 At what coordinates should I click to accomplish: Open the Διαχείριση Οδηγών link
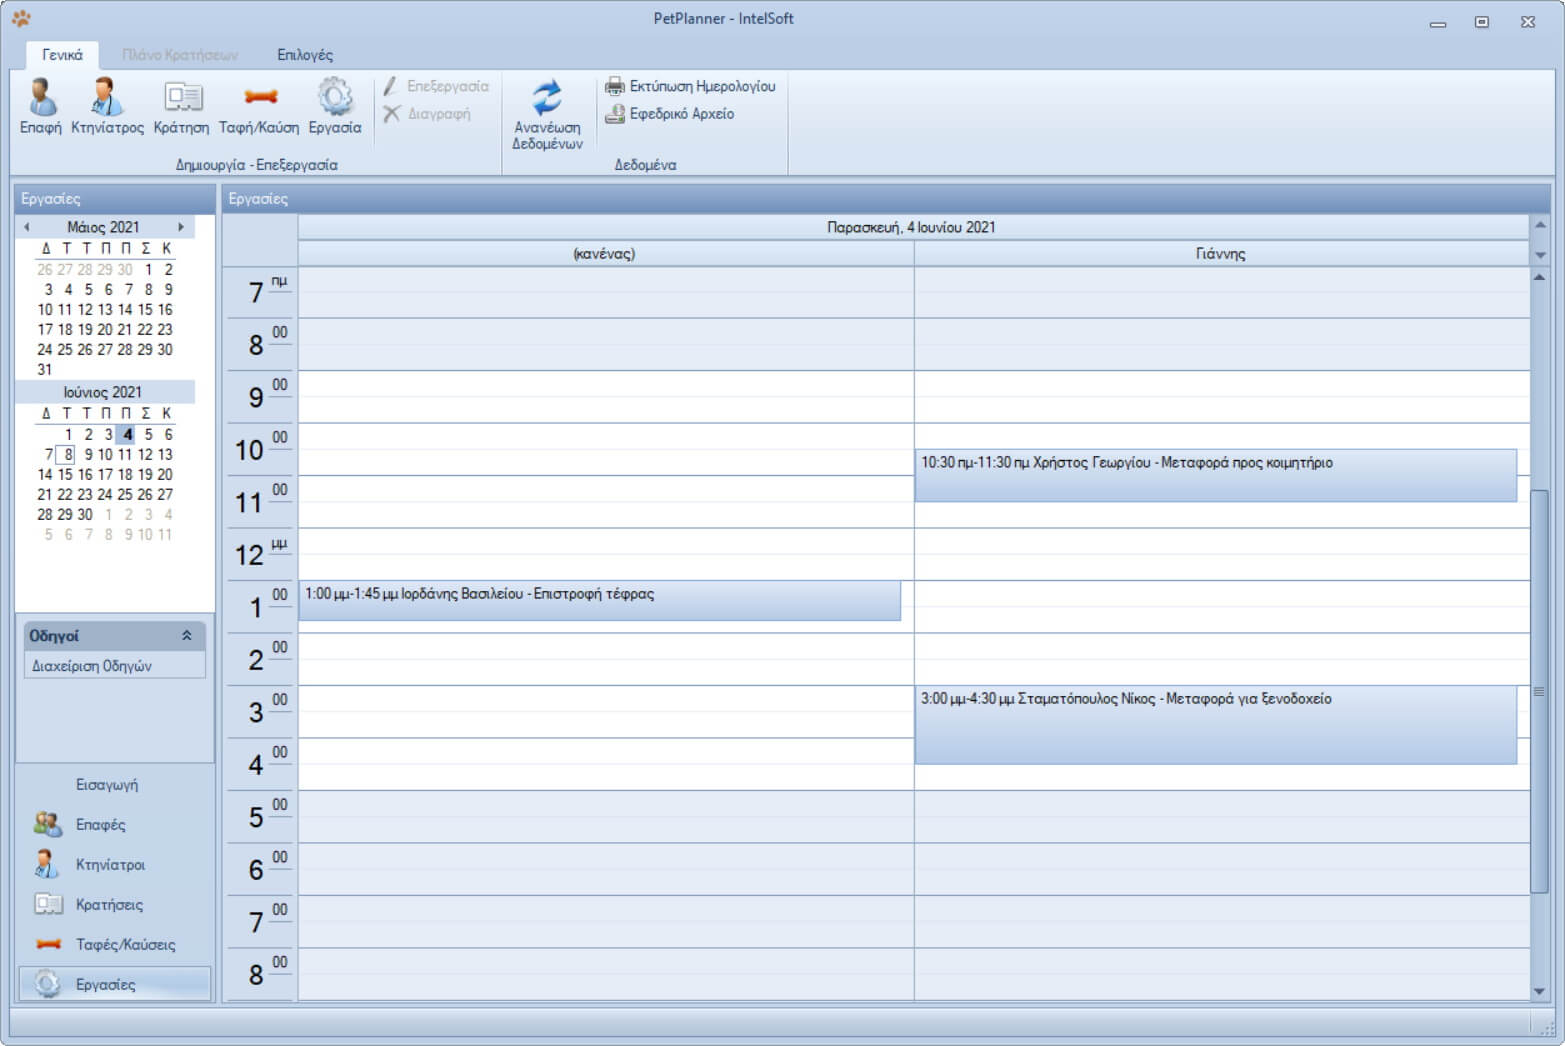92,666
